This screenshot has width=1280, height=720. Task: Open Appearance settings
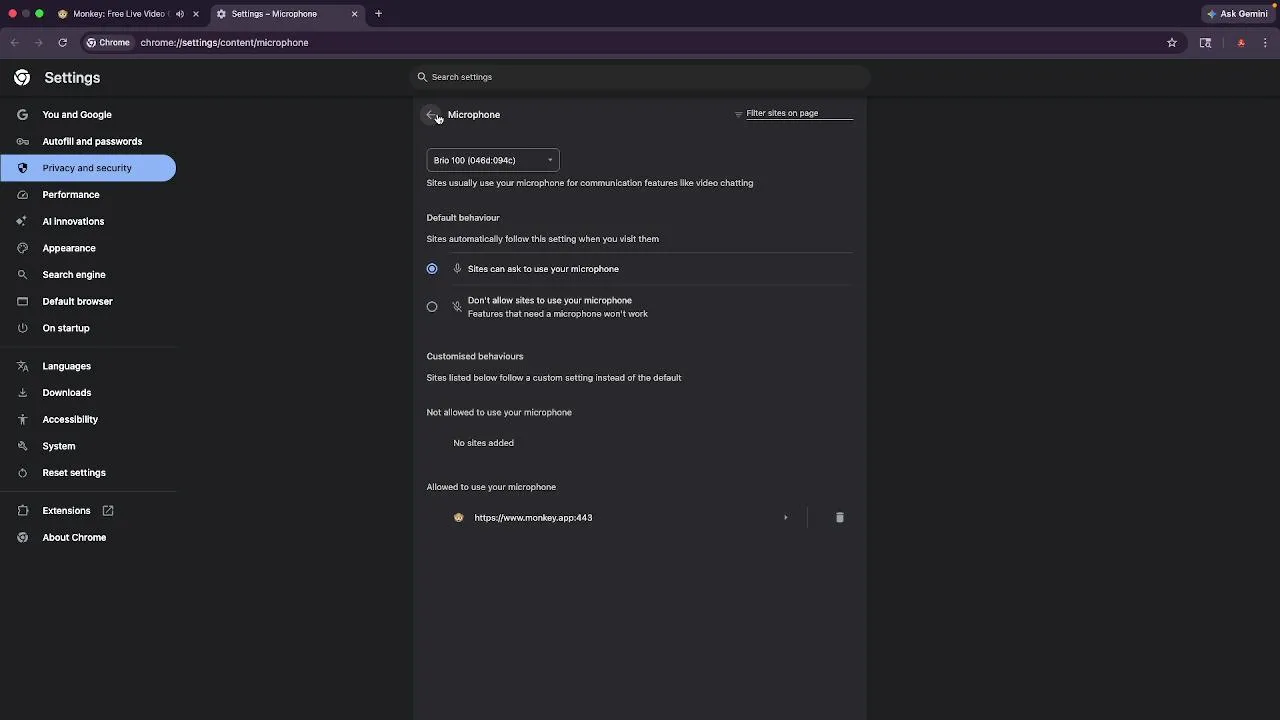[x=69, y=248]
